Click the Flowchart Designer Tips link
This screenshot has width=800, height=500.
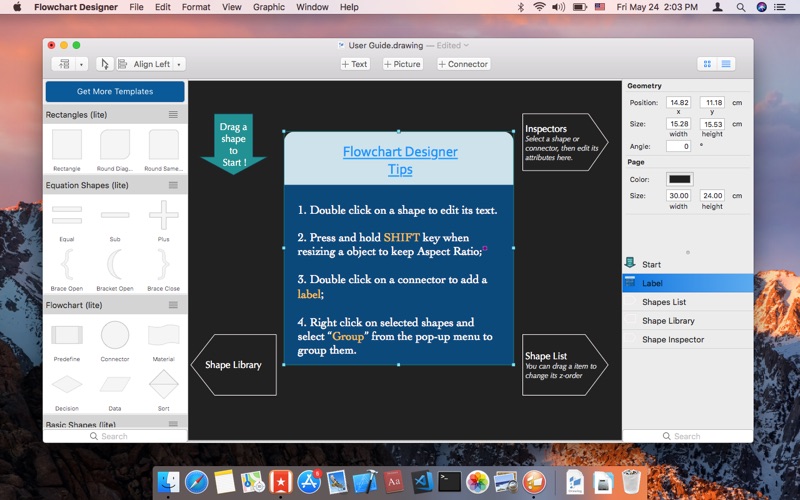[x=400, y=160]
